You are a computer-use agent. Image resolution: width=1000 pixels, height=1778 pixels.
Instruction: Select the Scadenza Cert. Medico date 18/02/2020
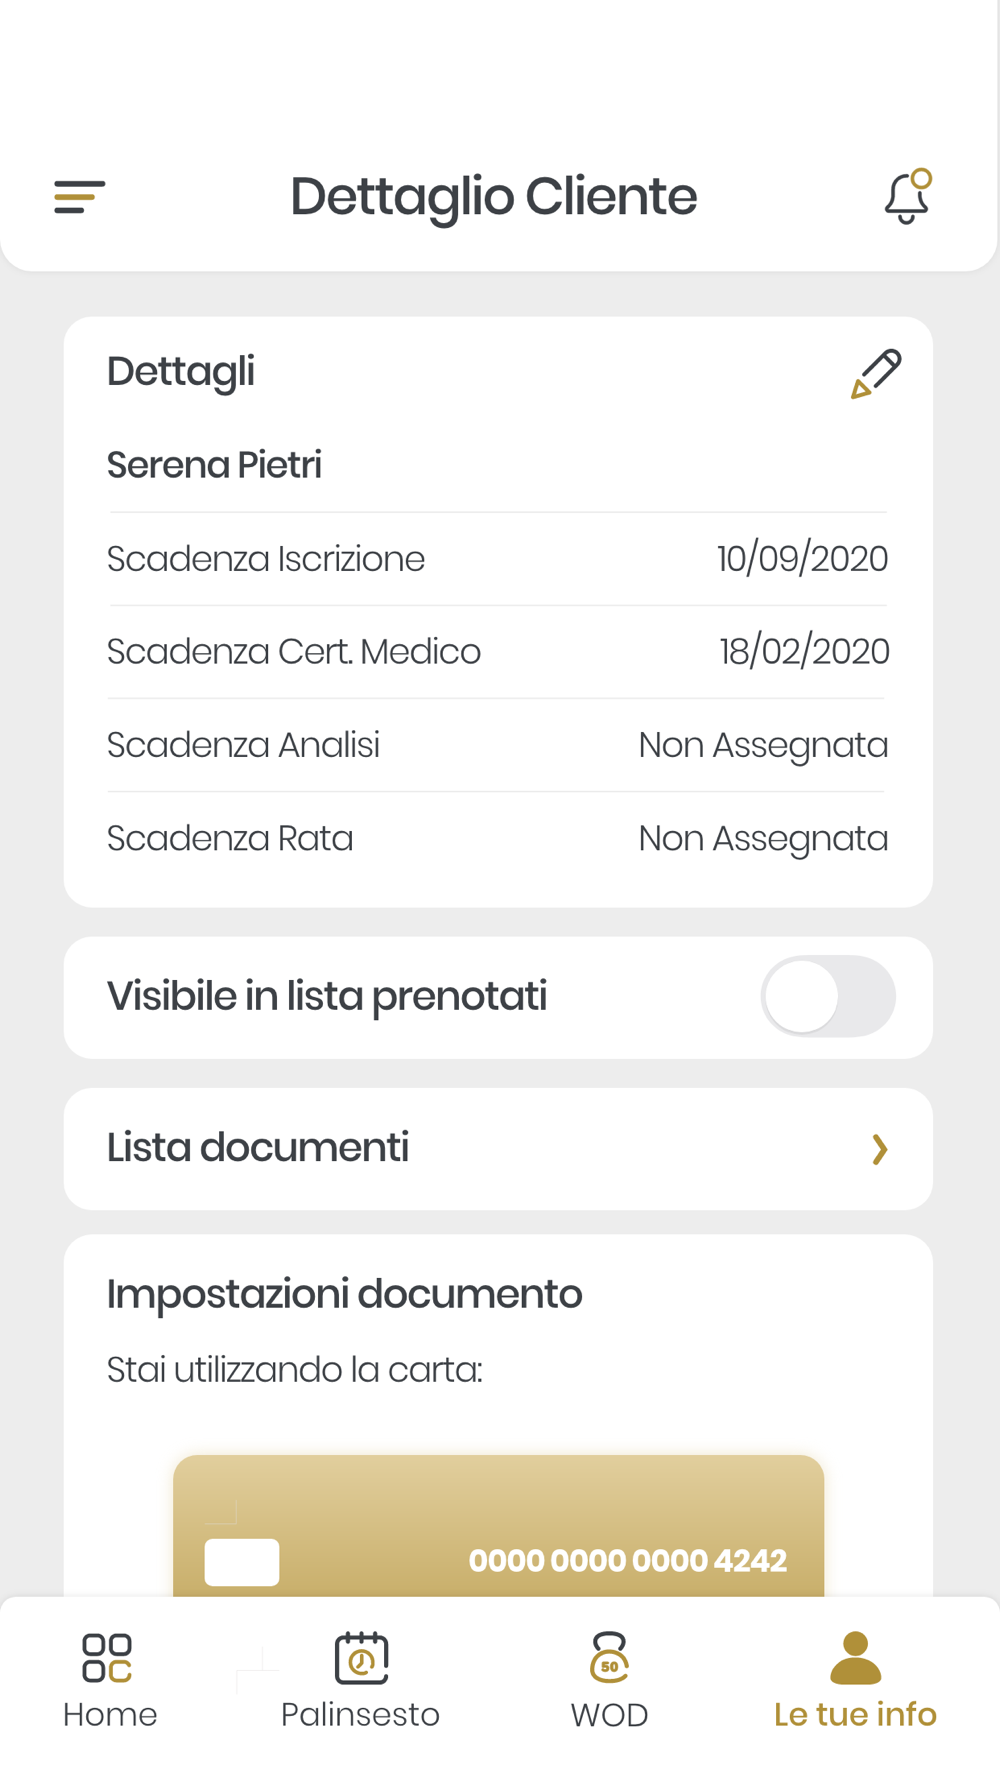(x=804, y=652)
